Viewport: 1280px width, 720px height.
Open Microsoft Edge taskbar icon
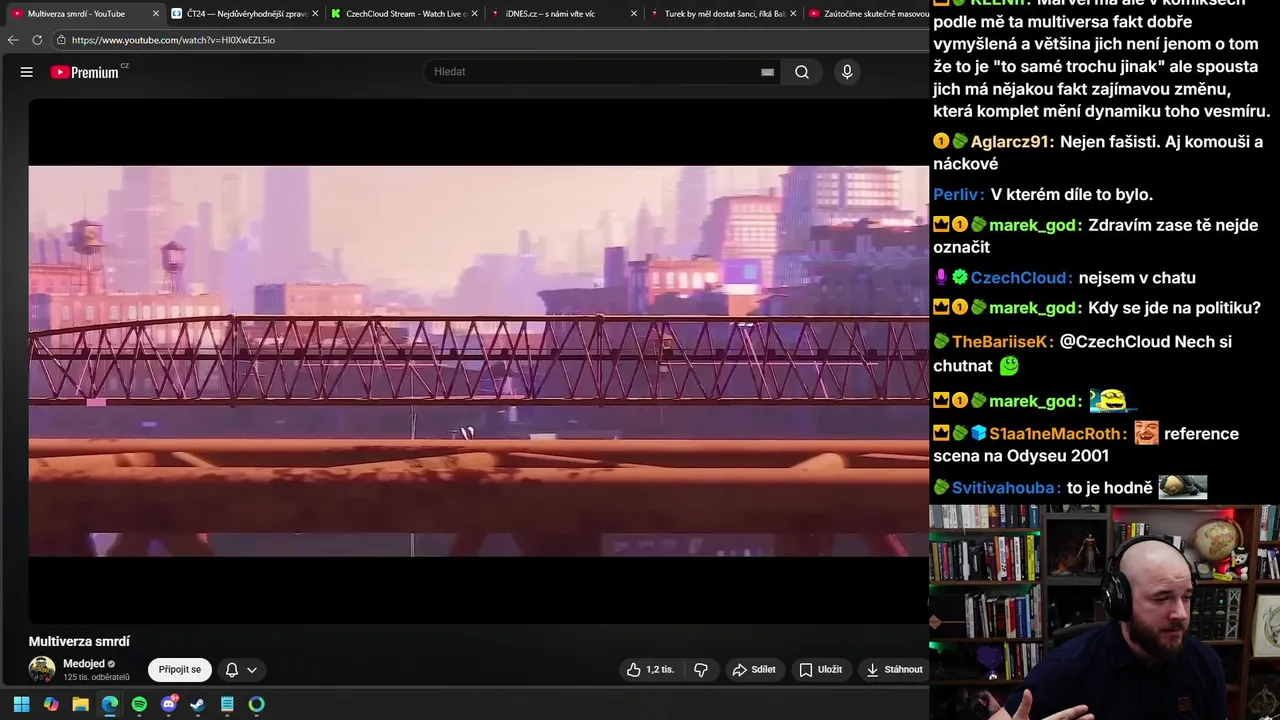[x=110, y=704]
